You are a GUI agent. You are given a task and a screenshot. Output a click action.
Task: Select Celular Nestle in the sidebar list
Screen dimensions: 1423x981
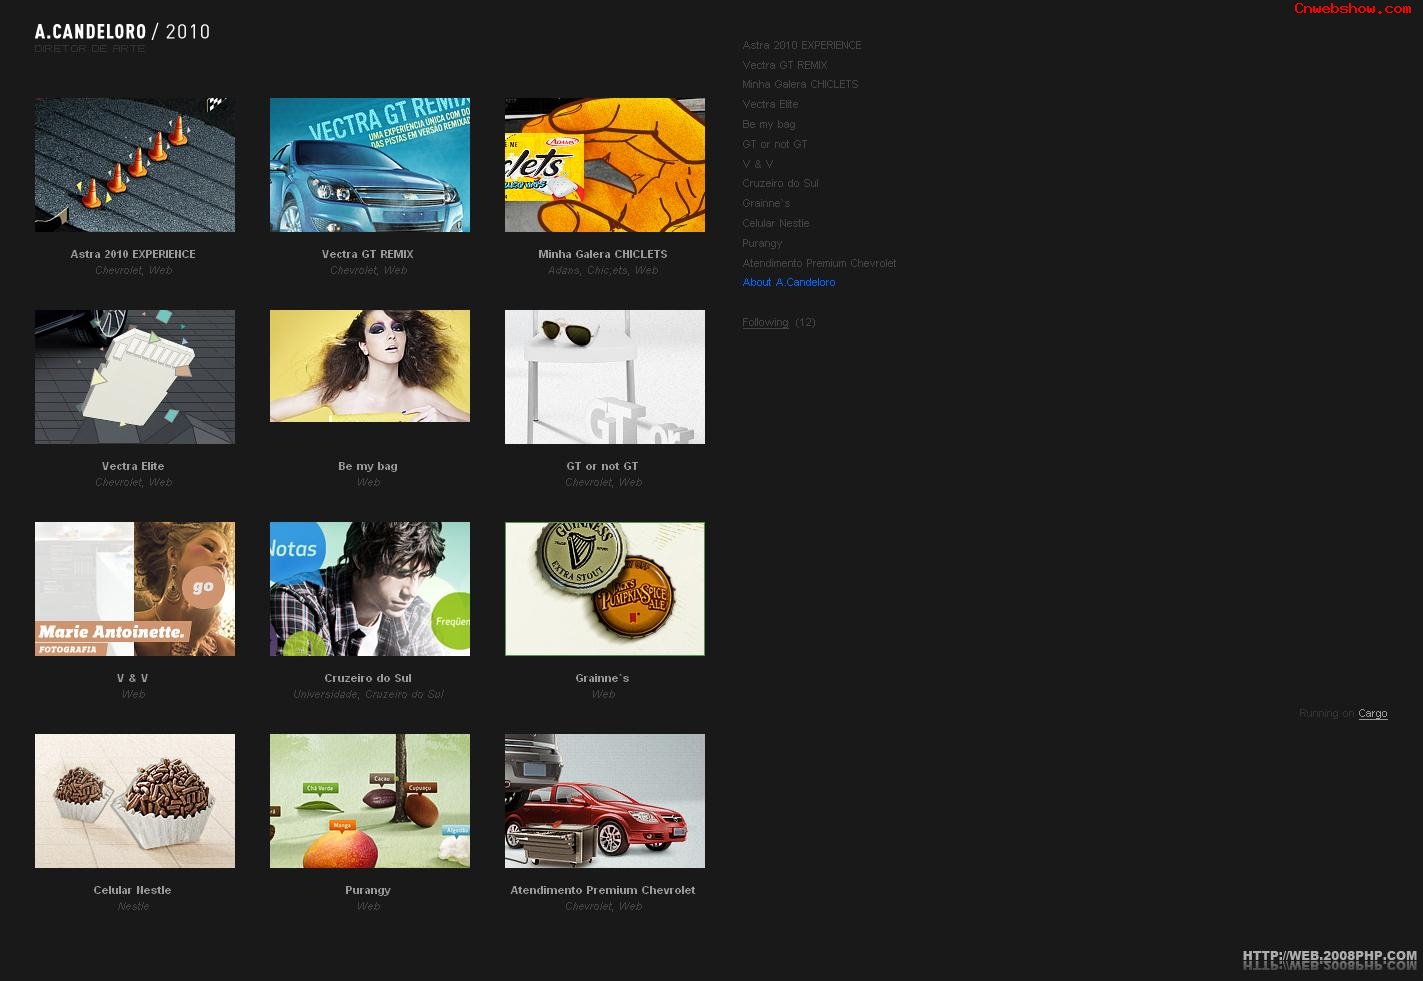pos(776,223)
